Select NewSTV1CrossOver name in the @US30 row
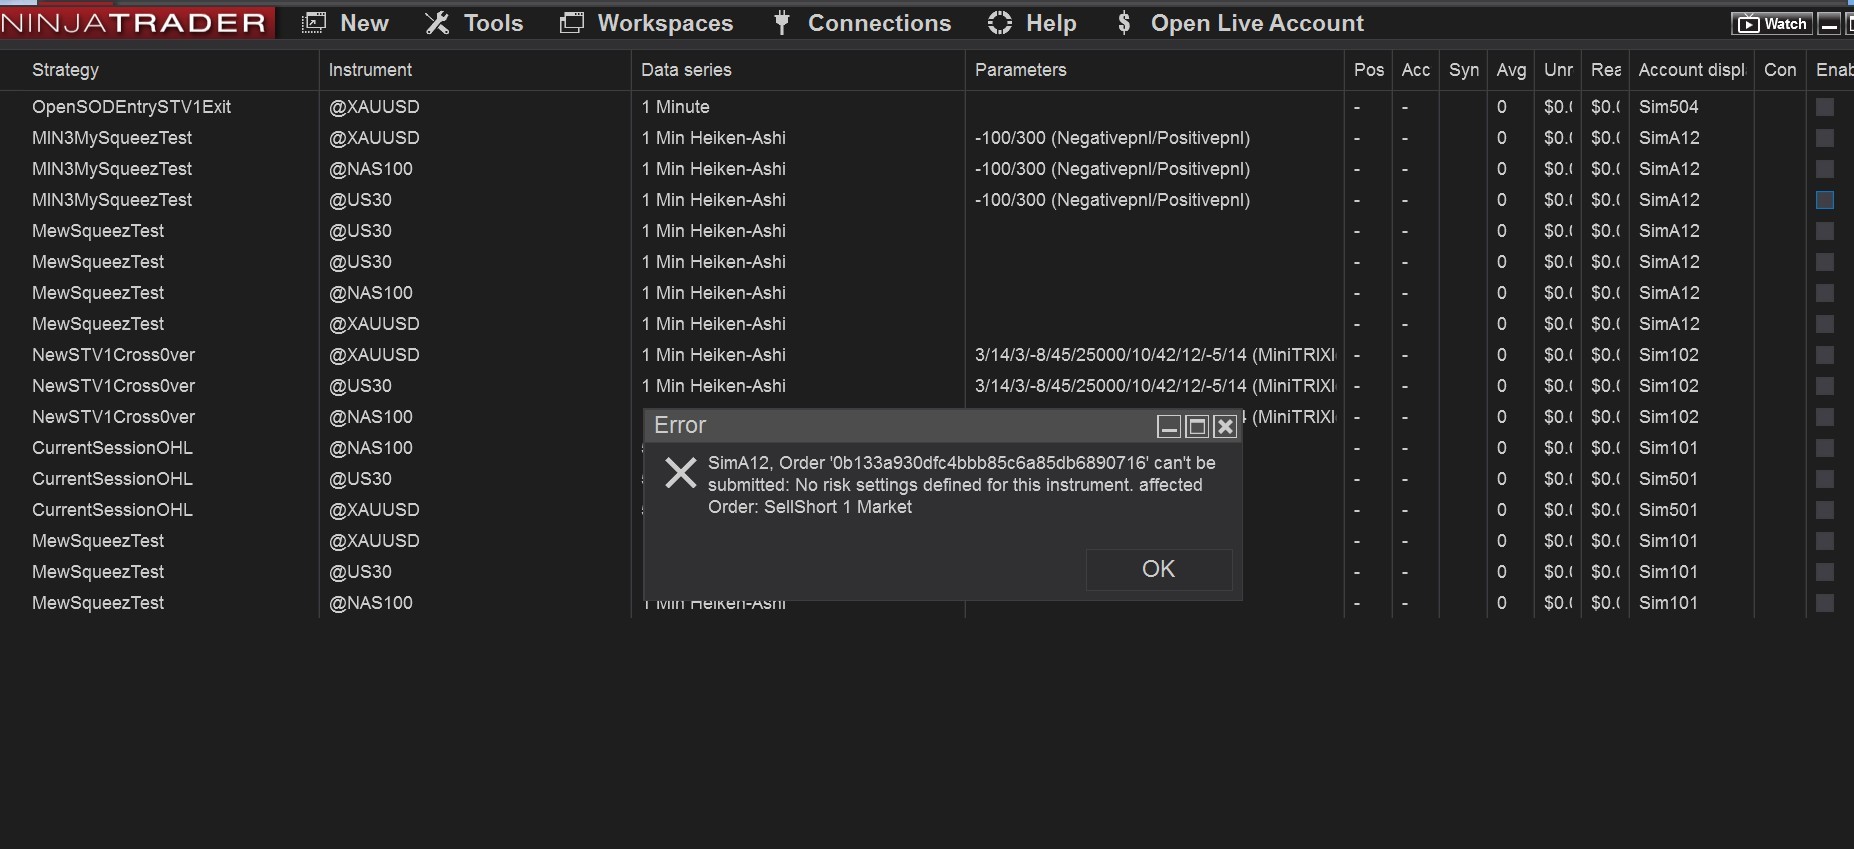This screenshot has width=1854, height=849. point(113,386)
